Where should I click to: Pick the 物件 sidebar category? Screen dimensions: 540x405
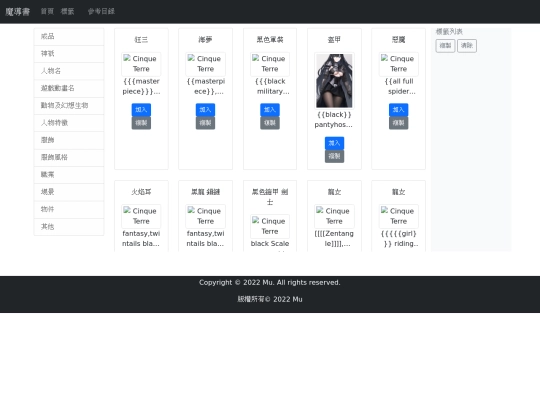point(69,209)
